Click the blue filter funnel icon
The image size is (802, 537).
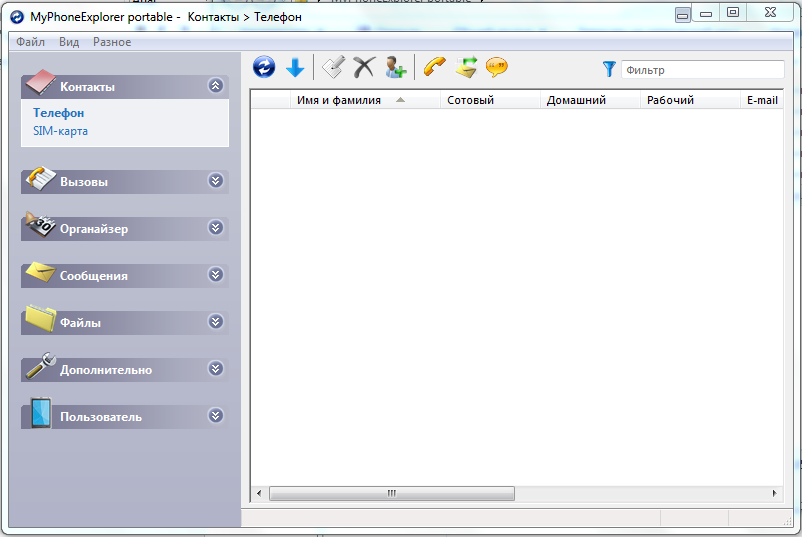pyautogui.click(x=609, y=69)
